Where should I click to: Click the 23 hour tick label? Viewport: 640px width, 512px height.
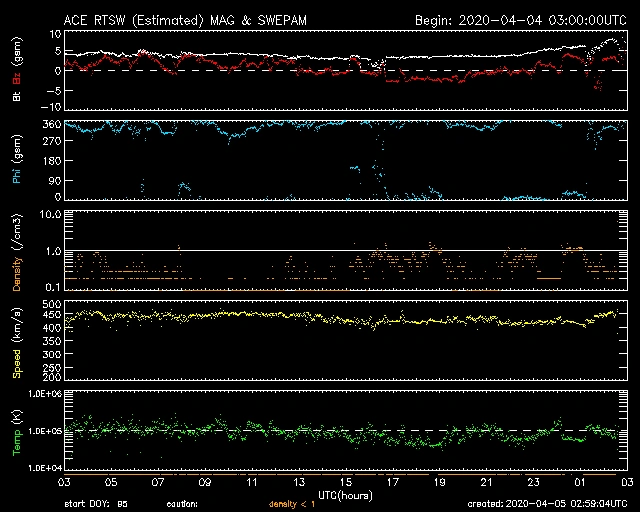(x=534, y=482)
